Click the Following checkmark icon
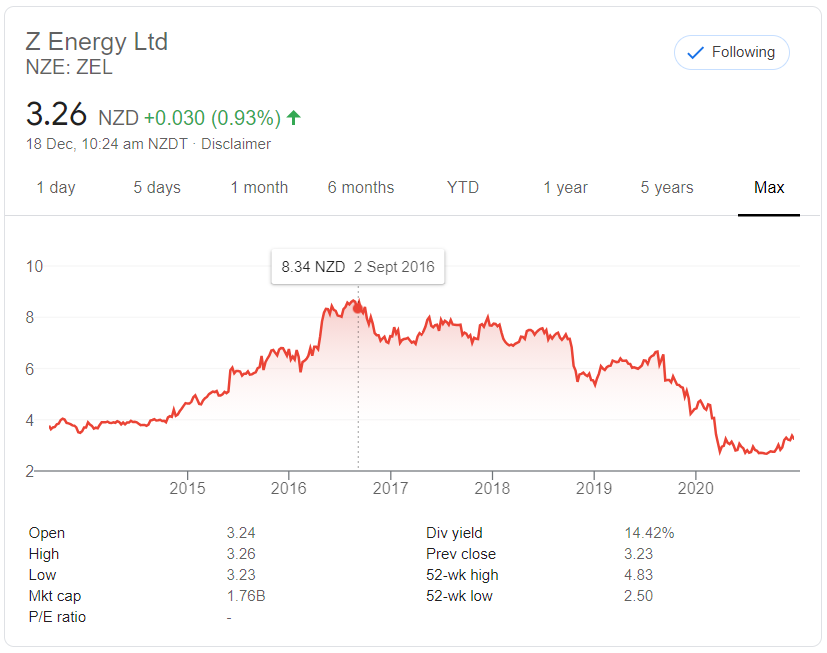The image size is (827, 653). 696,52
